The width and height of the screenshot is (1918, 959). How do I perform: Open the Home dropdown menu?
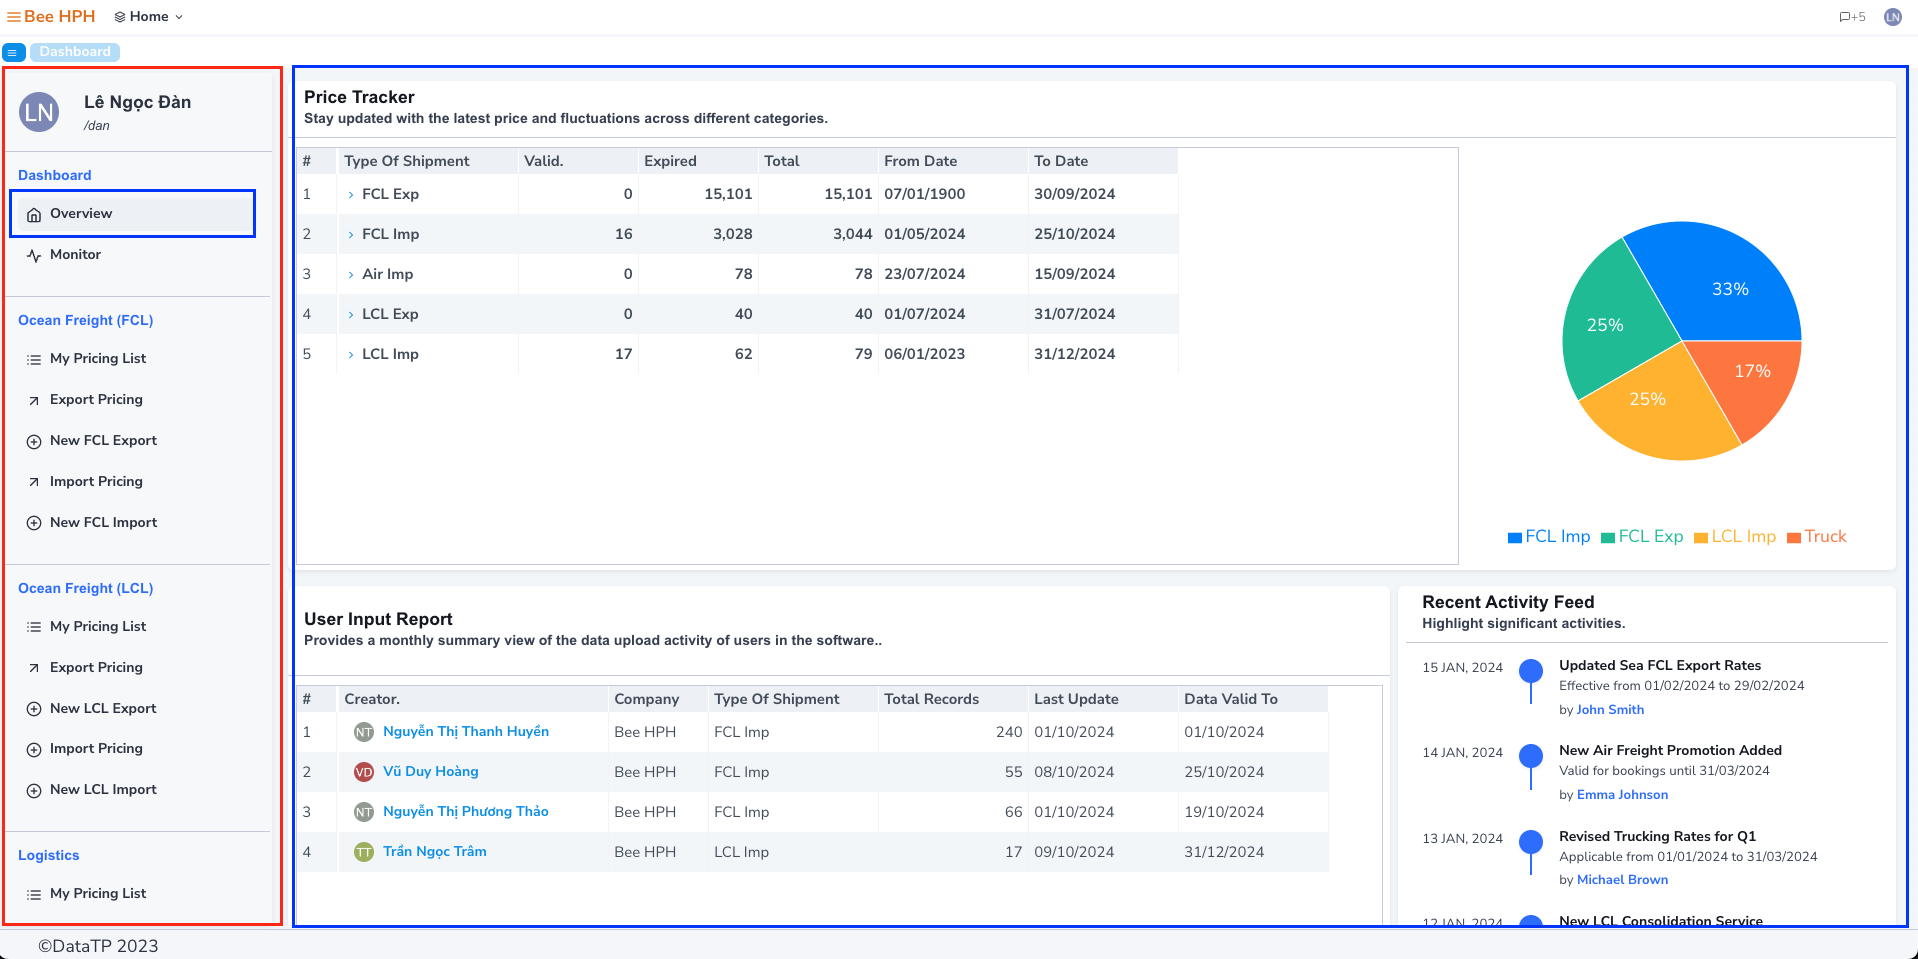click(x=149, y=17)
